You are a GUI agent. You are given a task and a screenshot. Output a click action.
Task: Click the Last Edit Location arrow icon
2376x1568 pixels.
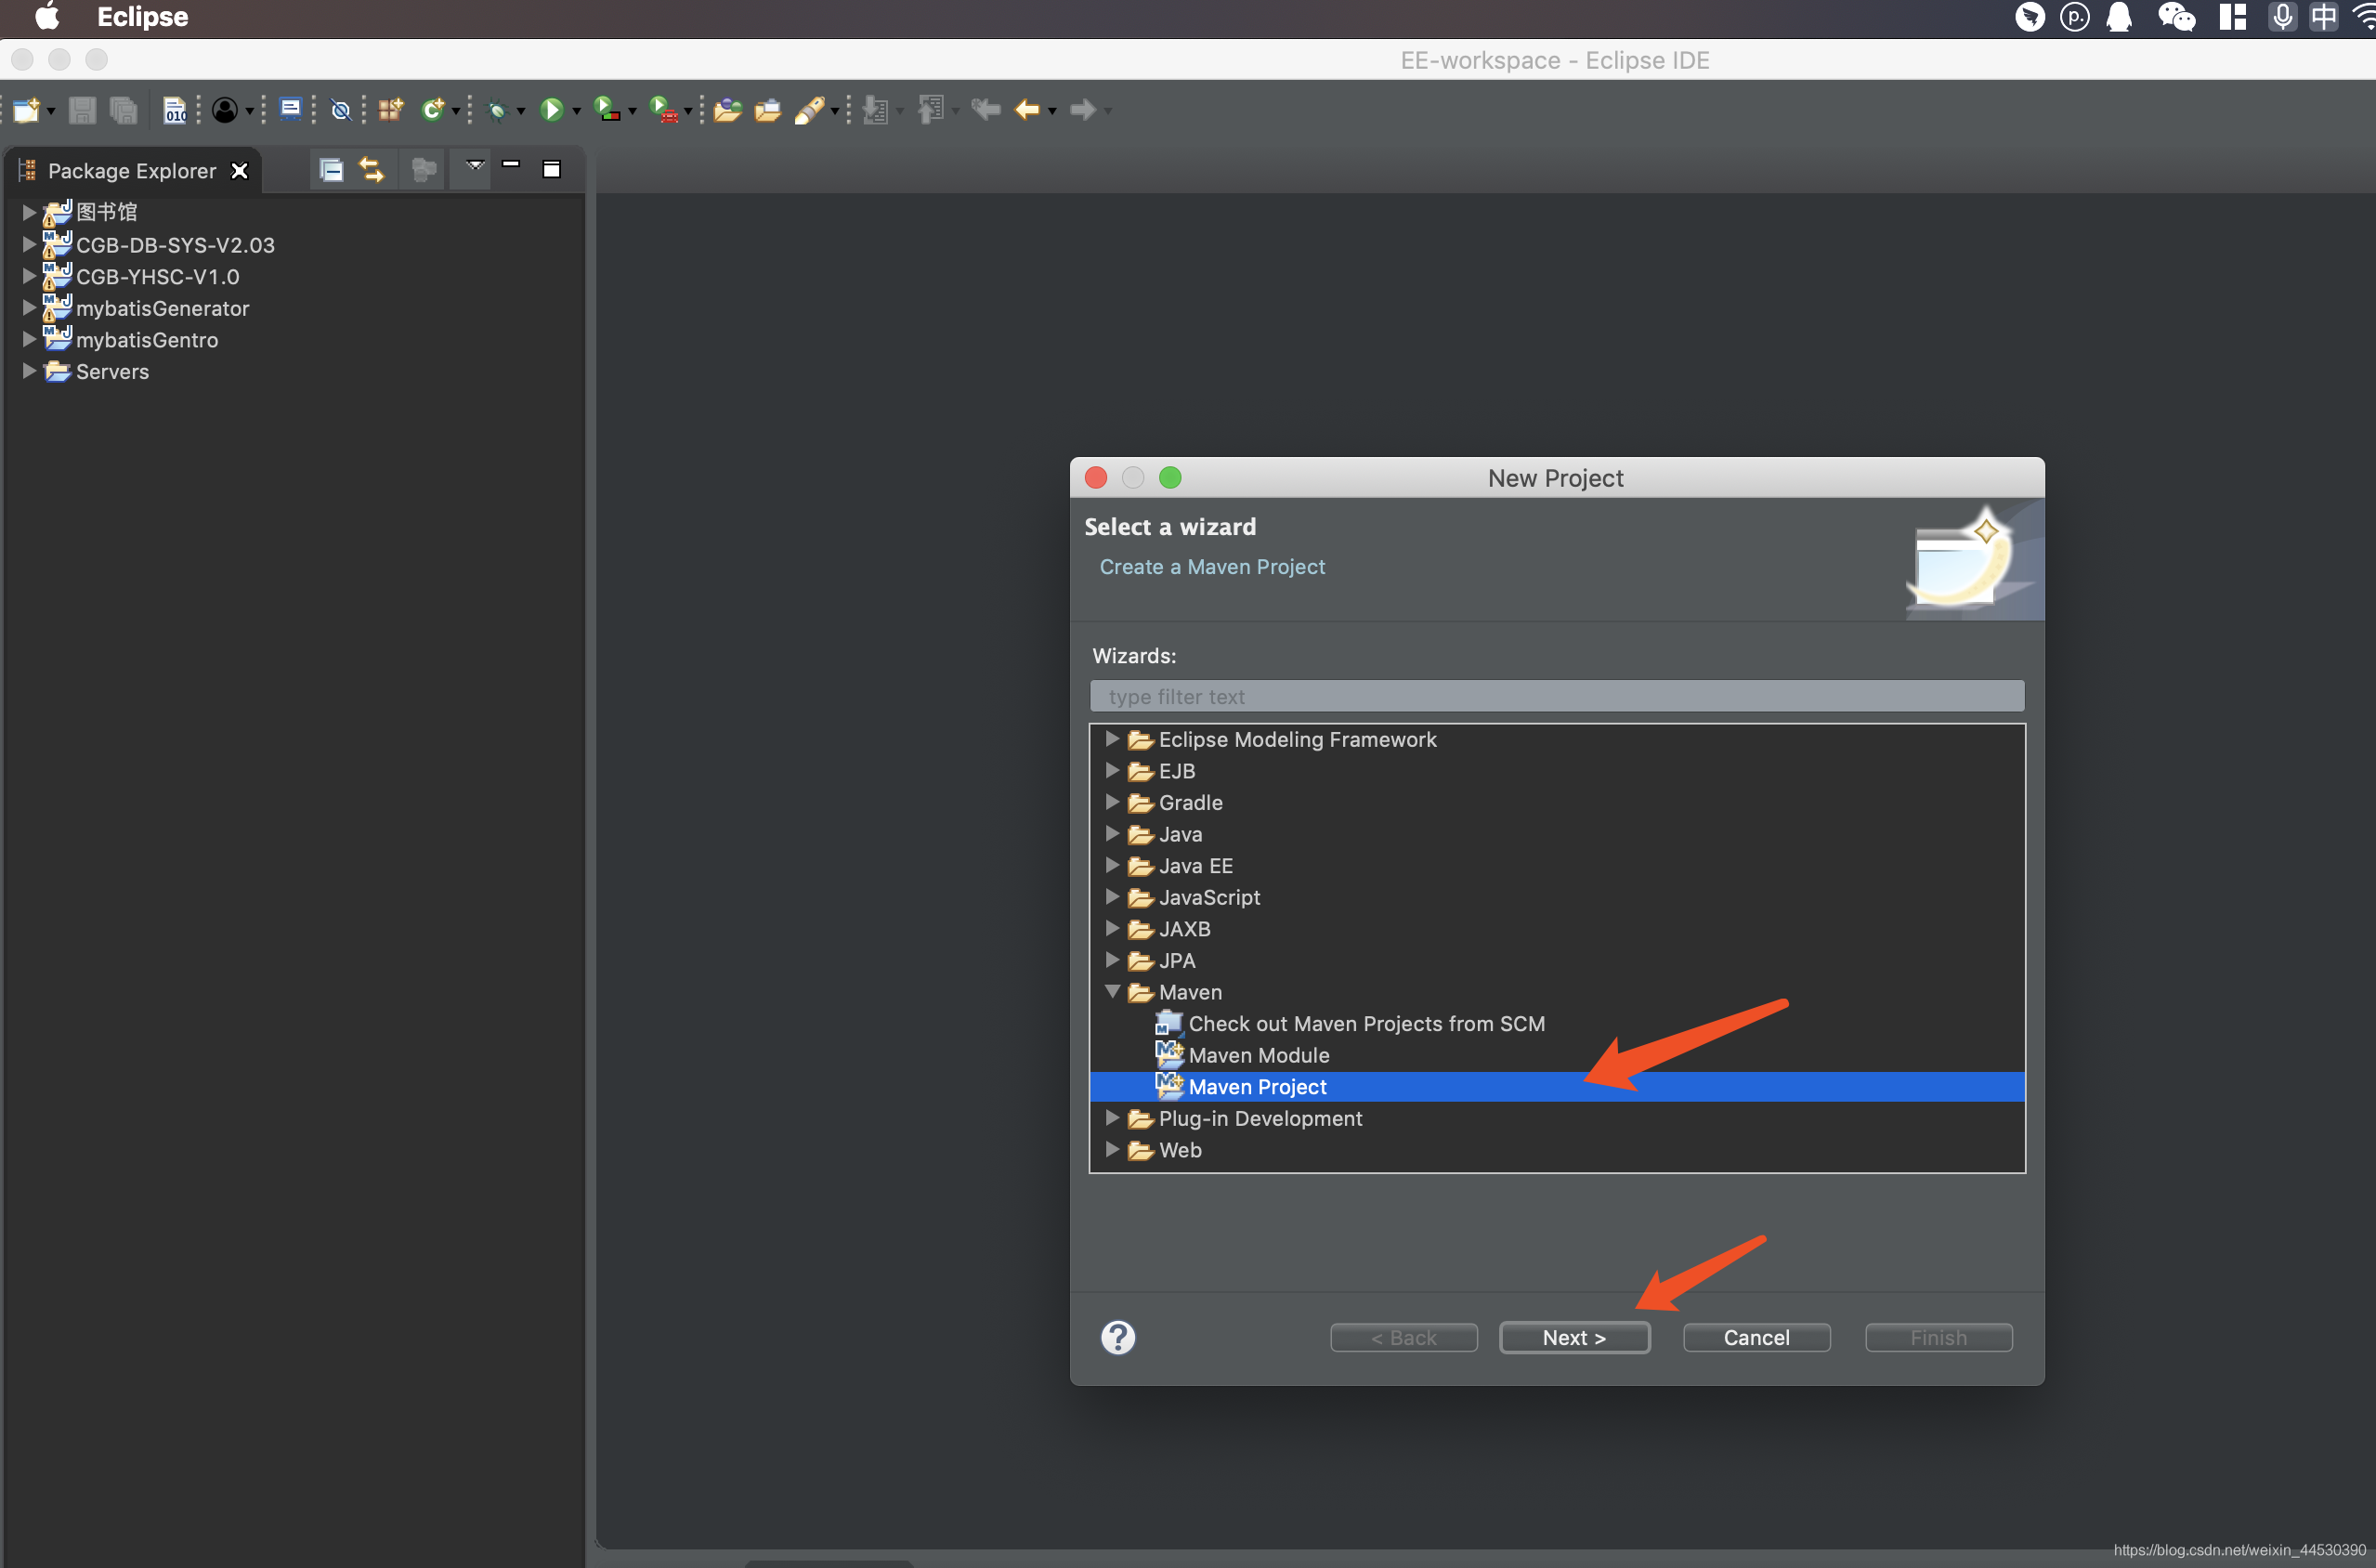985,110
